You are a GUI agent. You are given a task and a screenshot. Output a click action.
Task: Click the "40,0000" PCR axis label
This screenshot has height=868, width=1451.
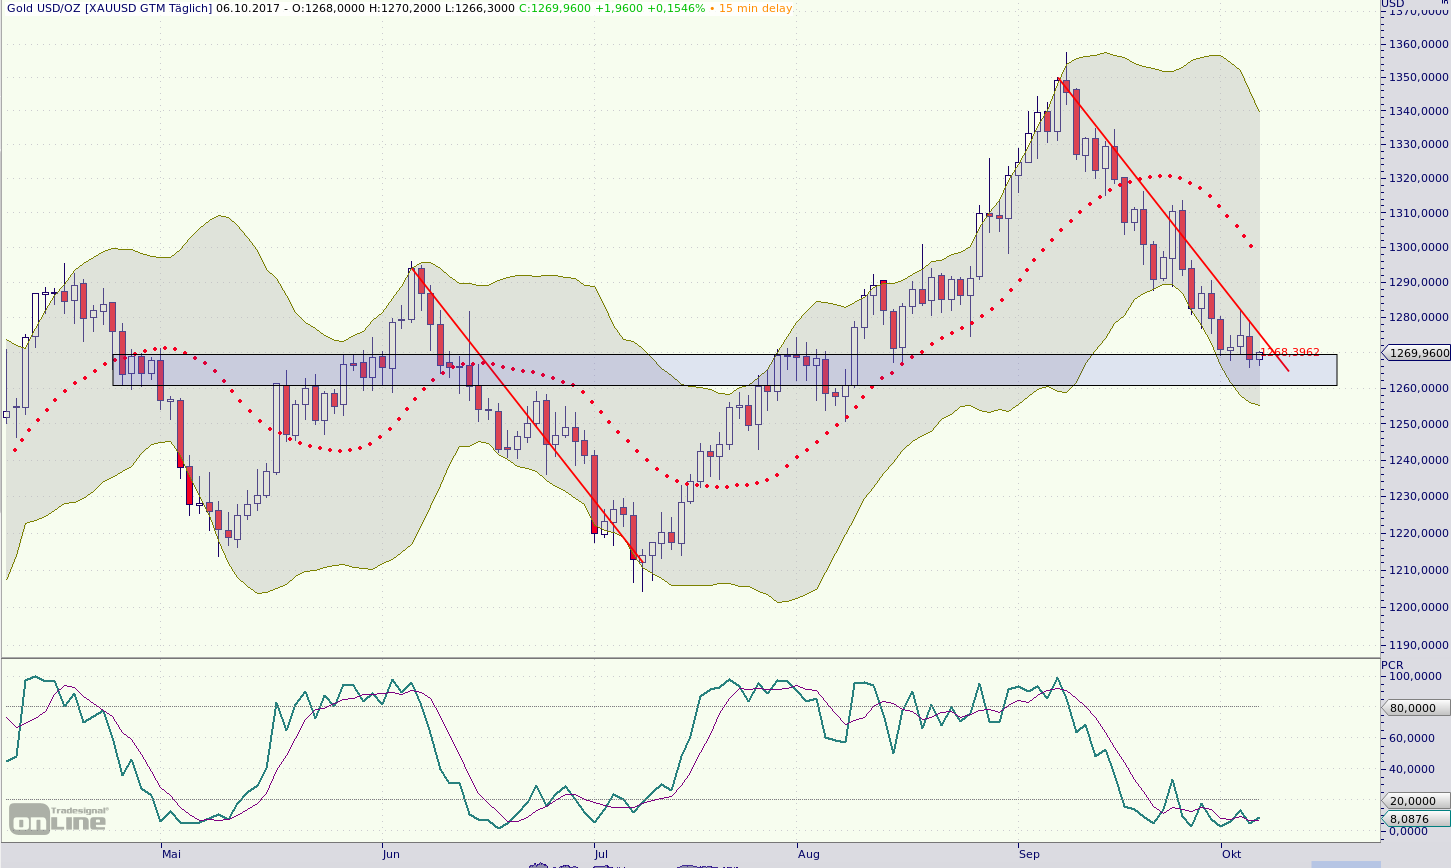click(1412, 769)
